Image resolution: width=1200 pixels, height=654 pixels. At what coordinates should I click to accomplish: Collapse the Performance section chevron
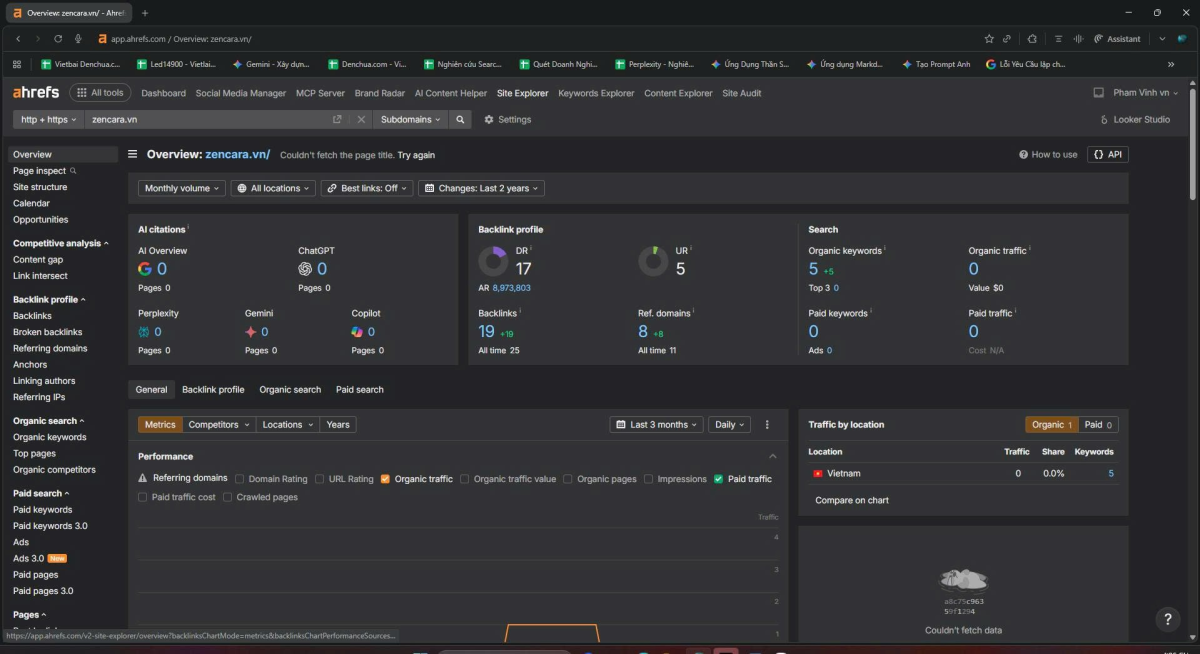[772, 457]
